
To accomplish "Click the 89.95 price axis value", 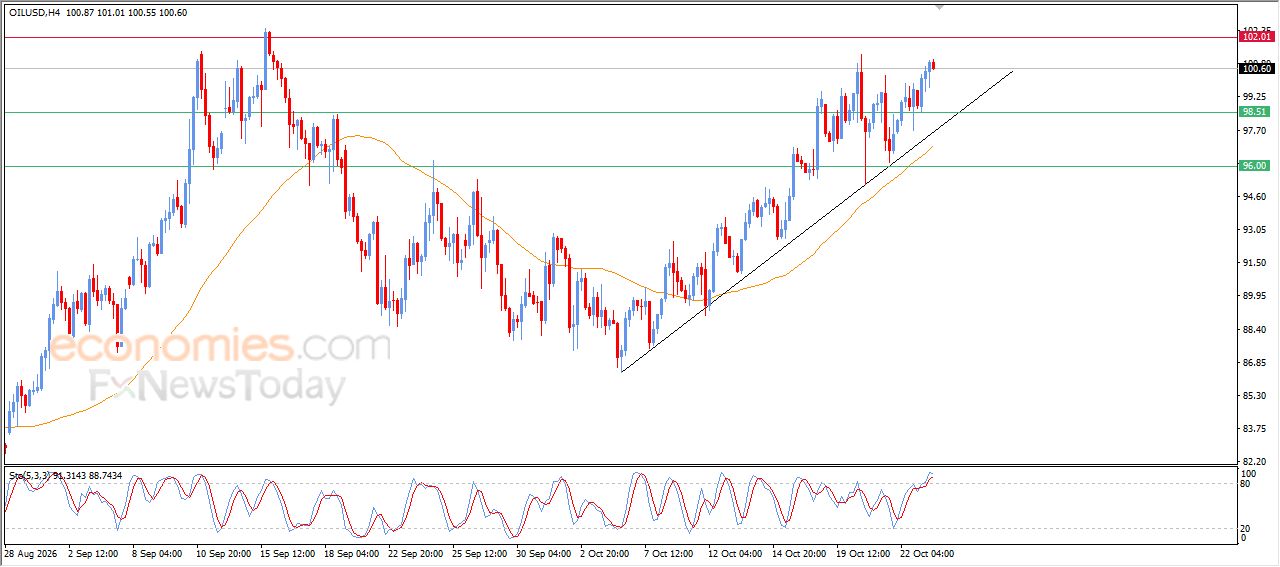I will [1254, 296].
